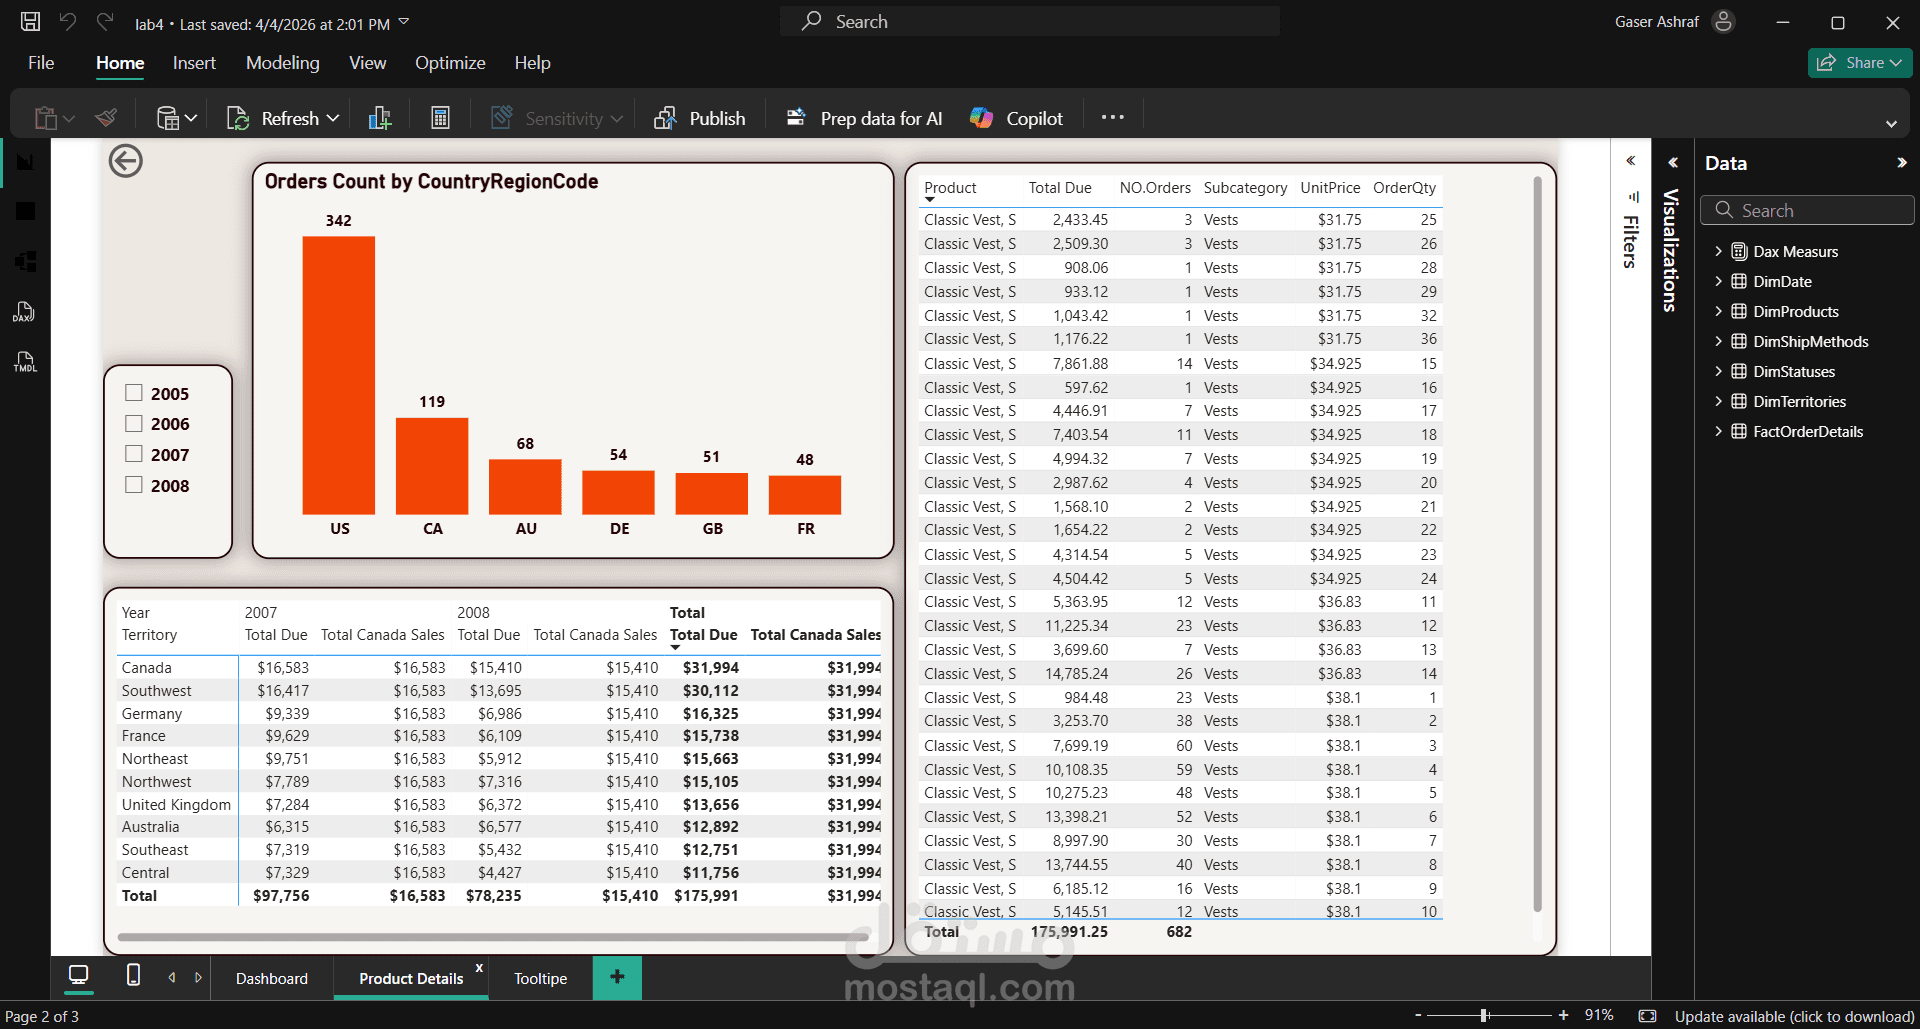This screenshot has height=1029, width=1920.
Task: Open the DAX query view
Action: click(25, 312)
